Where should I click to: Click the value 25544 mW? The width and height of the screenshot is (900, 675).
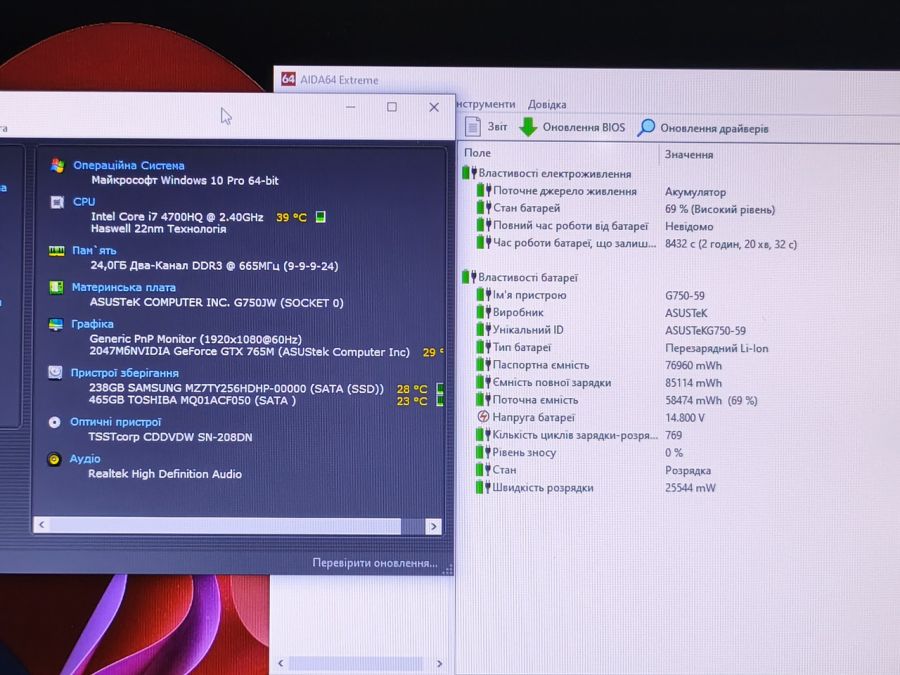point(690,488)
